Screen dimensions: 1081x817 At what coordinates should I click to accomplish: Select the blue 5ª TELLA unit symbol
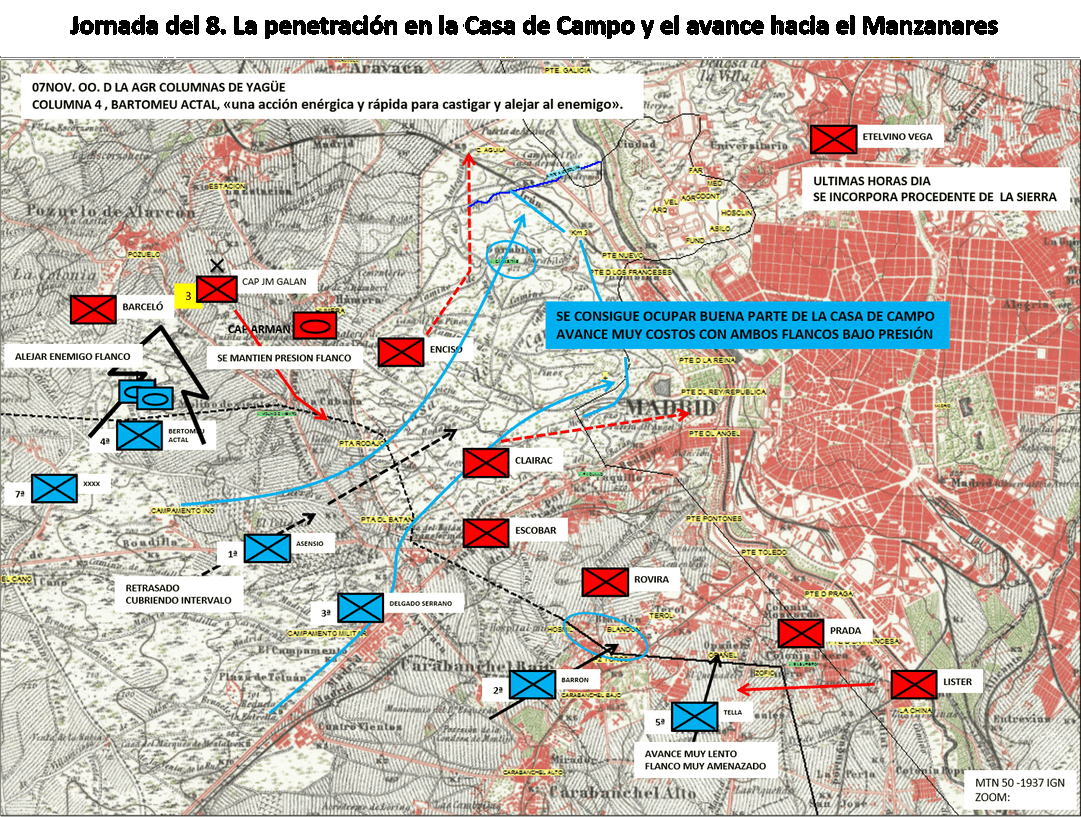[694, 717]
